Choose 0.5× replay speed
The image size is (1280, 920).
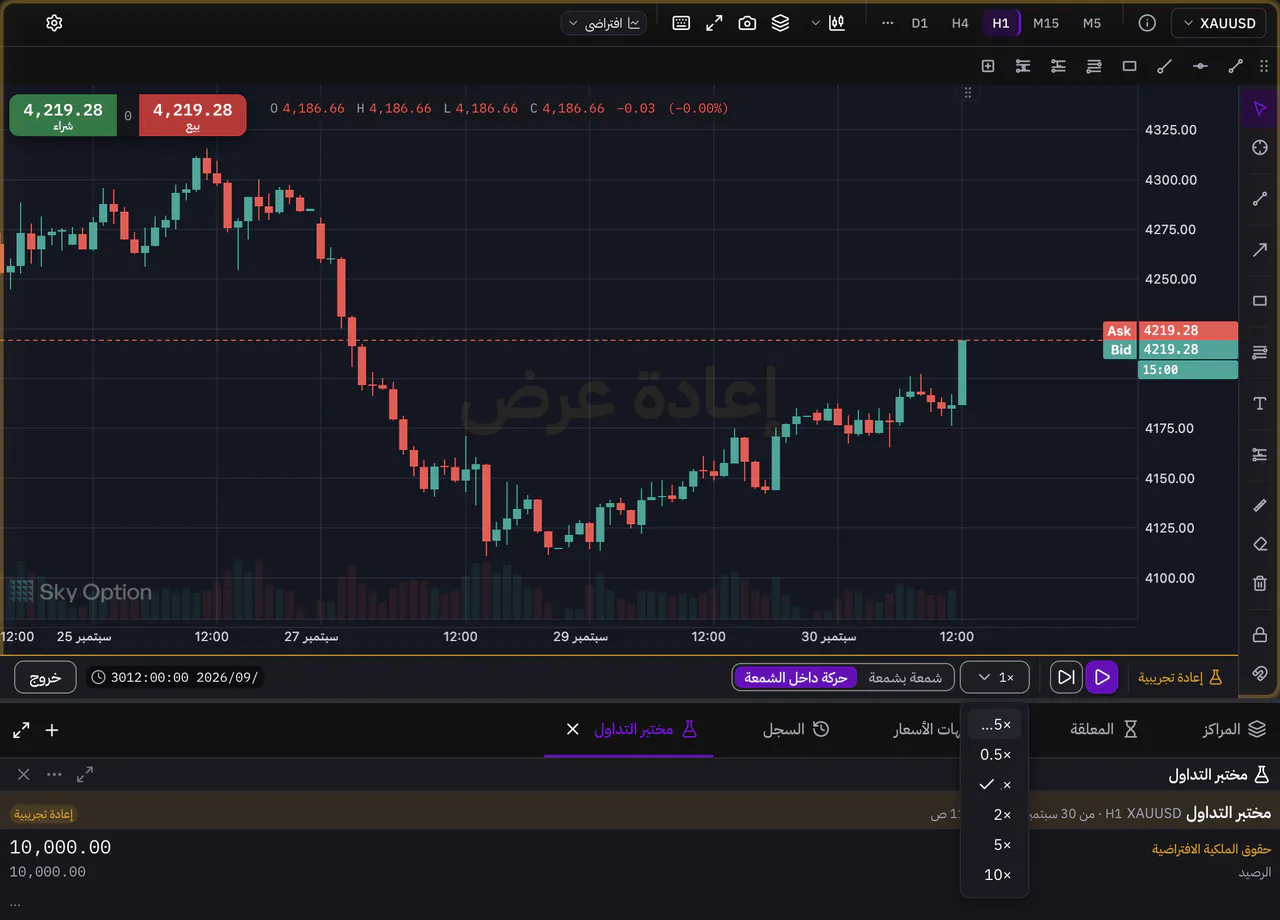(994, 755)
